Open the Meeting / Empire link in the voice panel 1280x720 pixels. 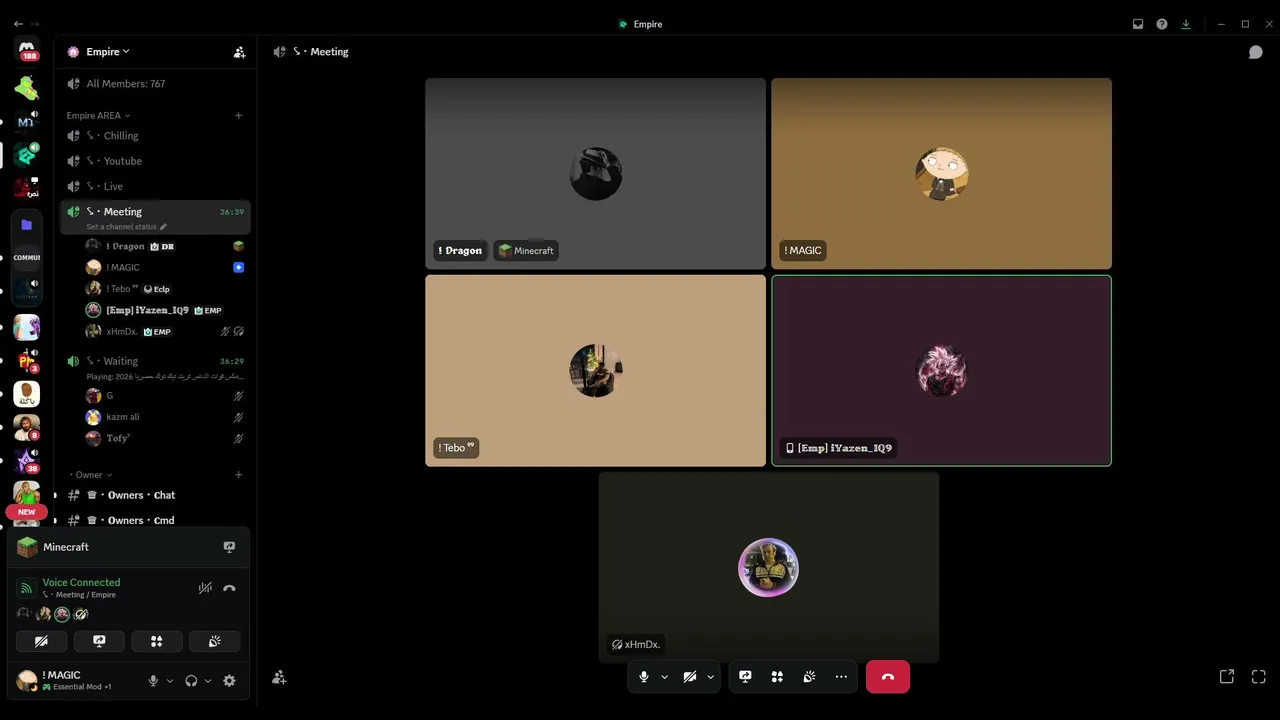pos(79,595)
